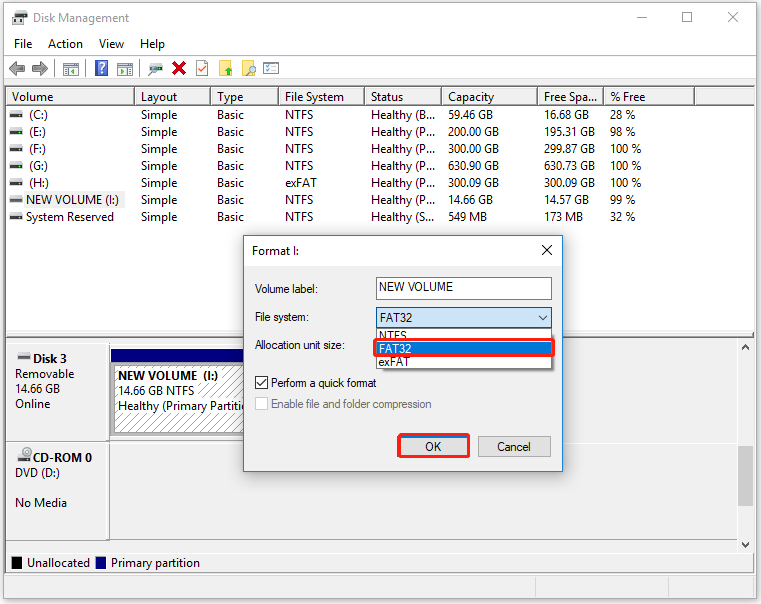Image resolution: width=761 pixels, height=604 pixels.
Task: Sort by Free Space column header
Action: pyautogui.click(x=571, y=97)
